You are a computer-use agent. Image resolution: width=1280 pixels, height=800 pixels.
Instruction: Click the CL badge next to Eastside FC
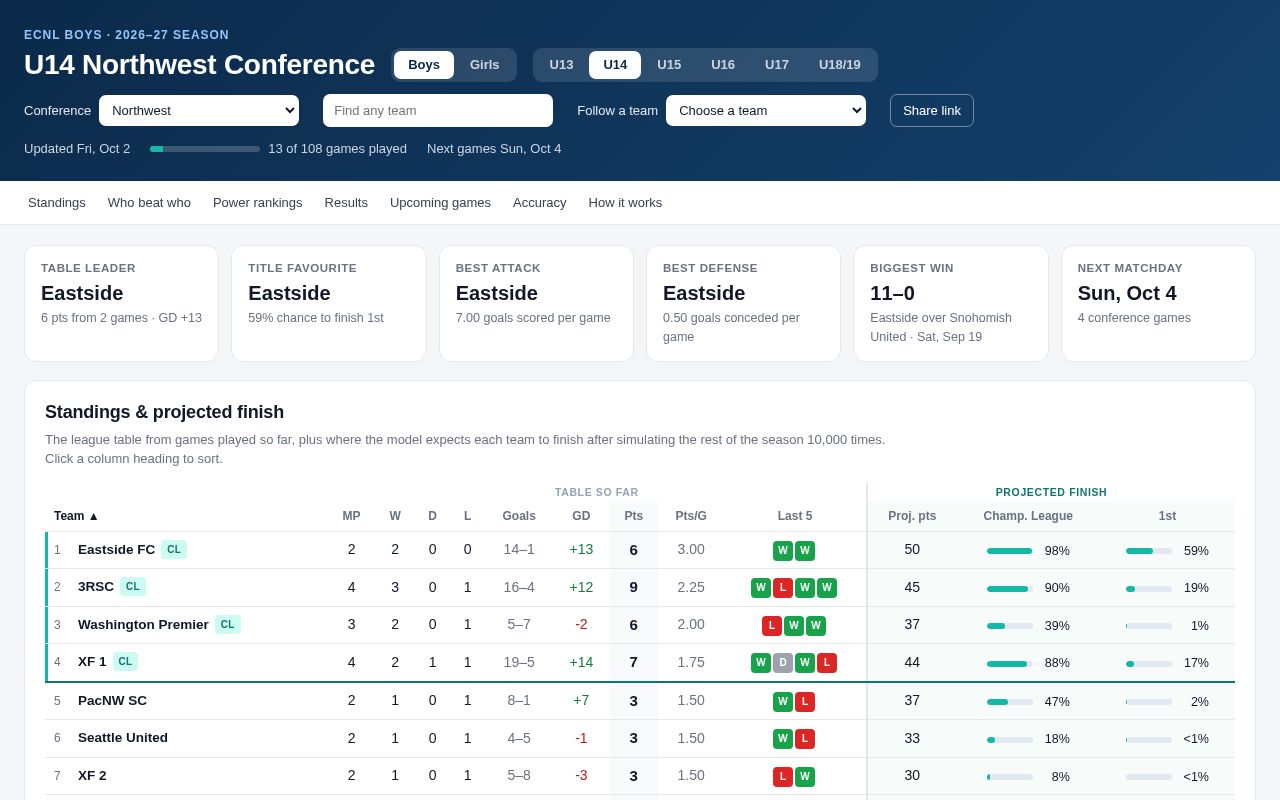[174, 550]
